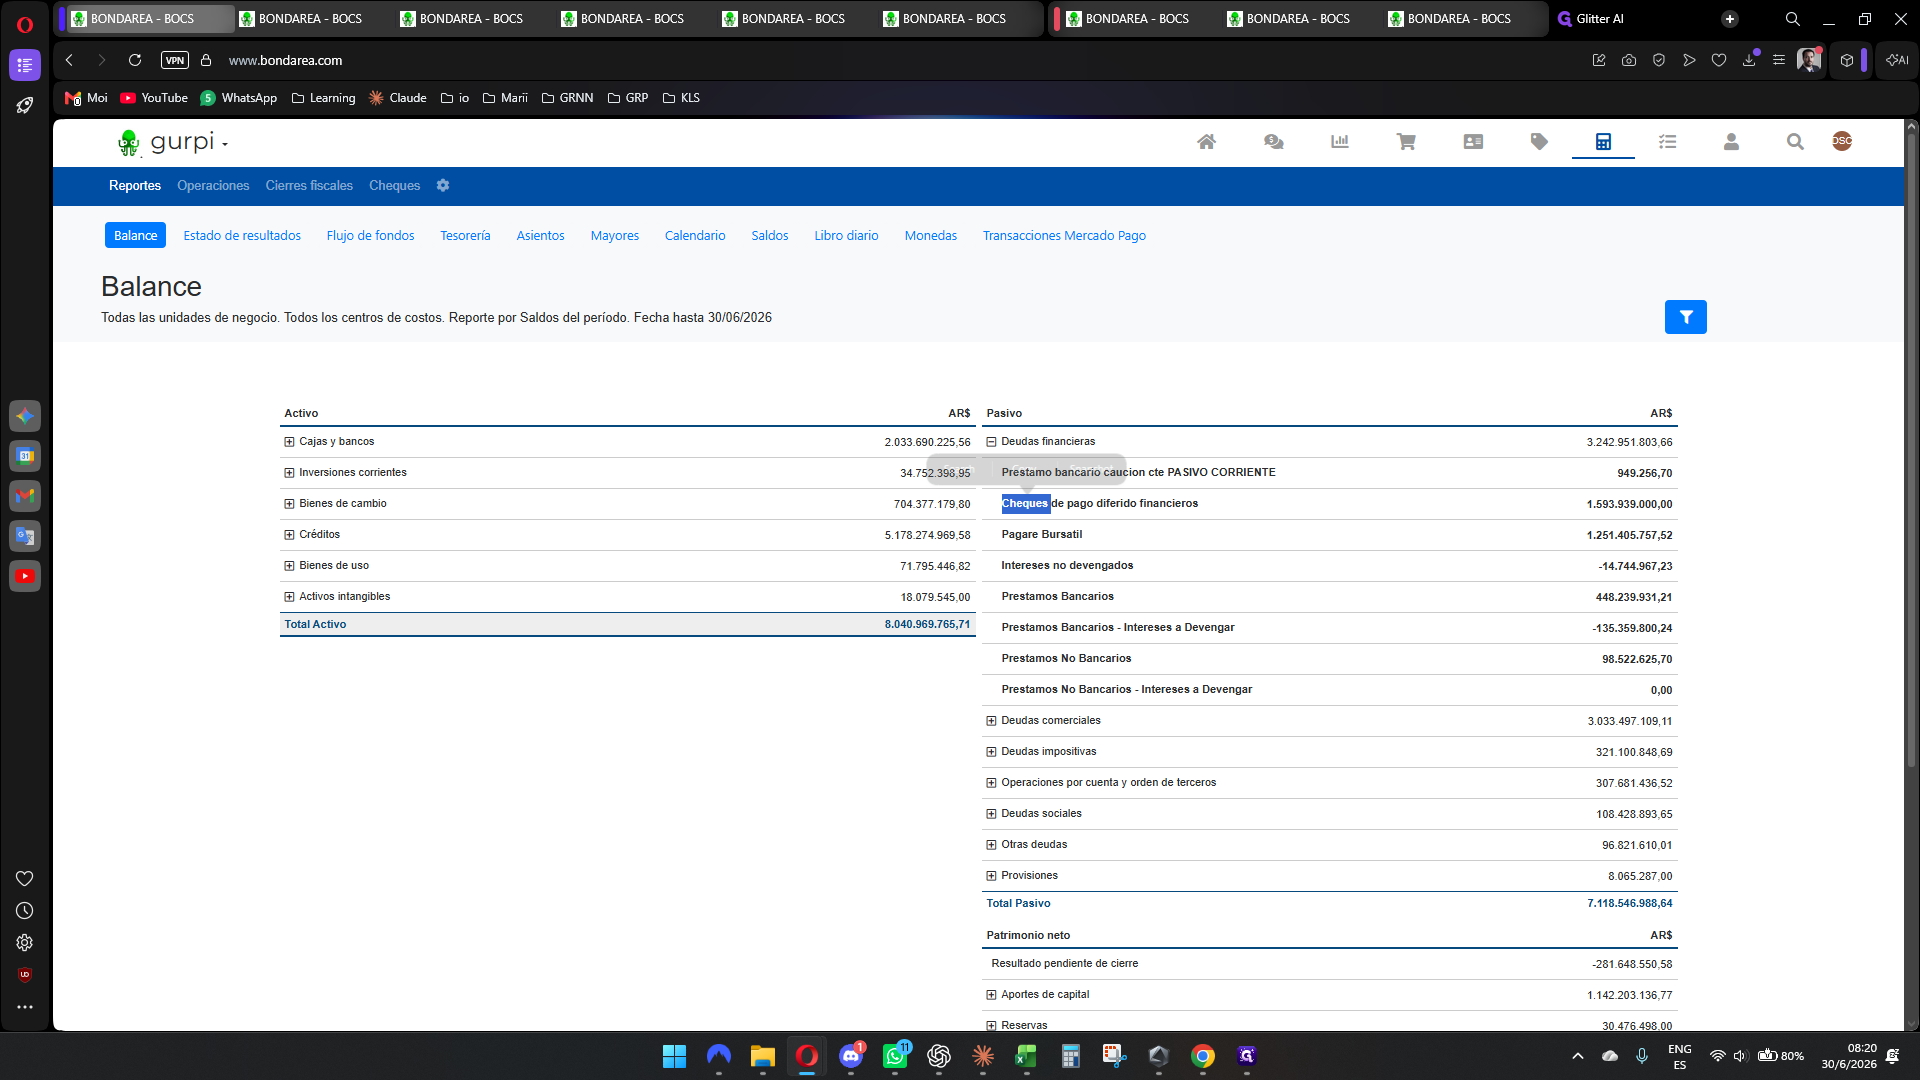Reload the page with browser refresh
Viewport: 1920px width, 1080px height.
click(135, 60)
